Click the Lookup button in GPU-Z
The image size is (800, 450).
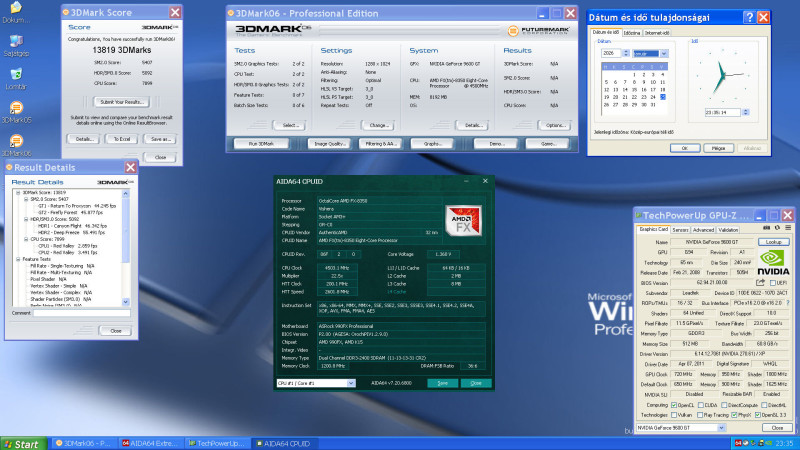pos(773,242)
